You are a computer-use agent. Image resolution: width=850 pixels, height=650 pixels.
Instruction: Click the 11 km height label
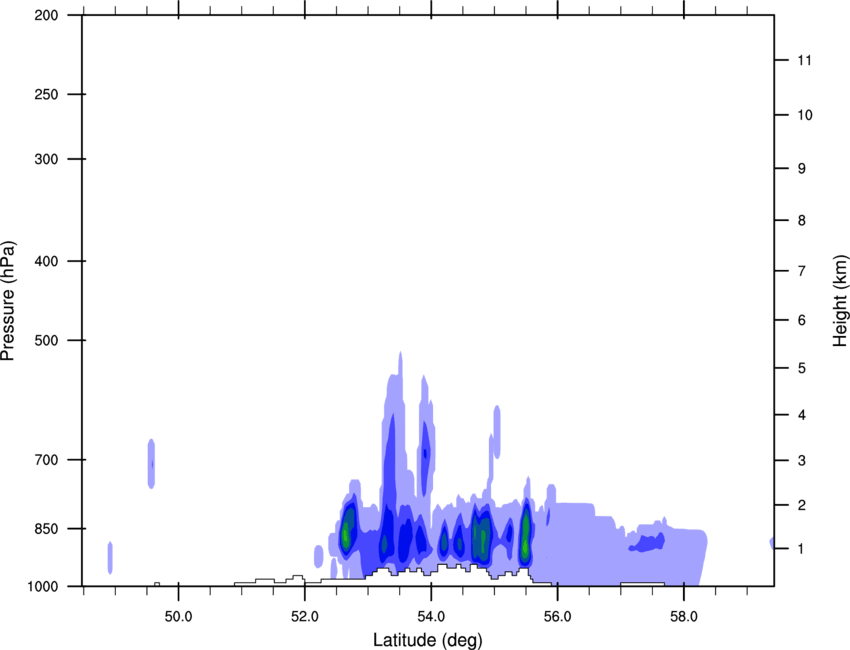tap(805, 60)
